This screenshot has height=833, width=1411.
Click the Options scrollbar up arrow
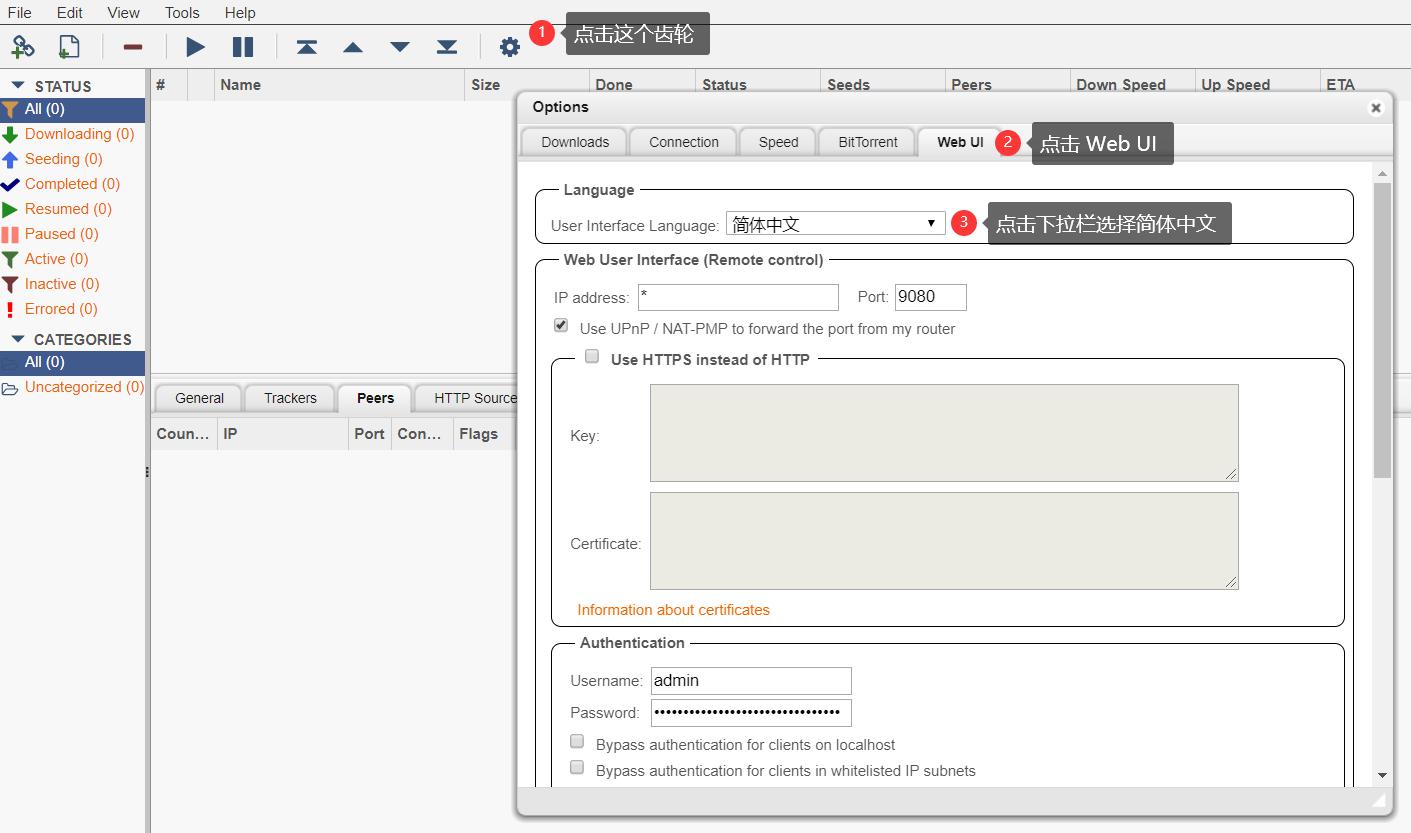1383,174
